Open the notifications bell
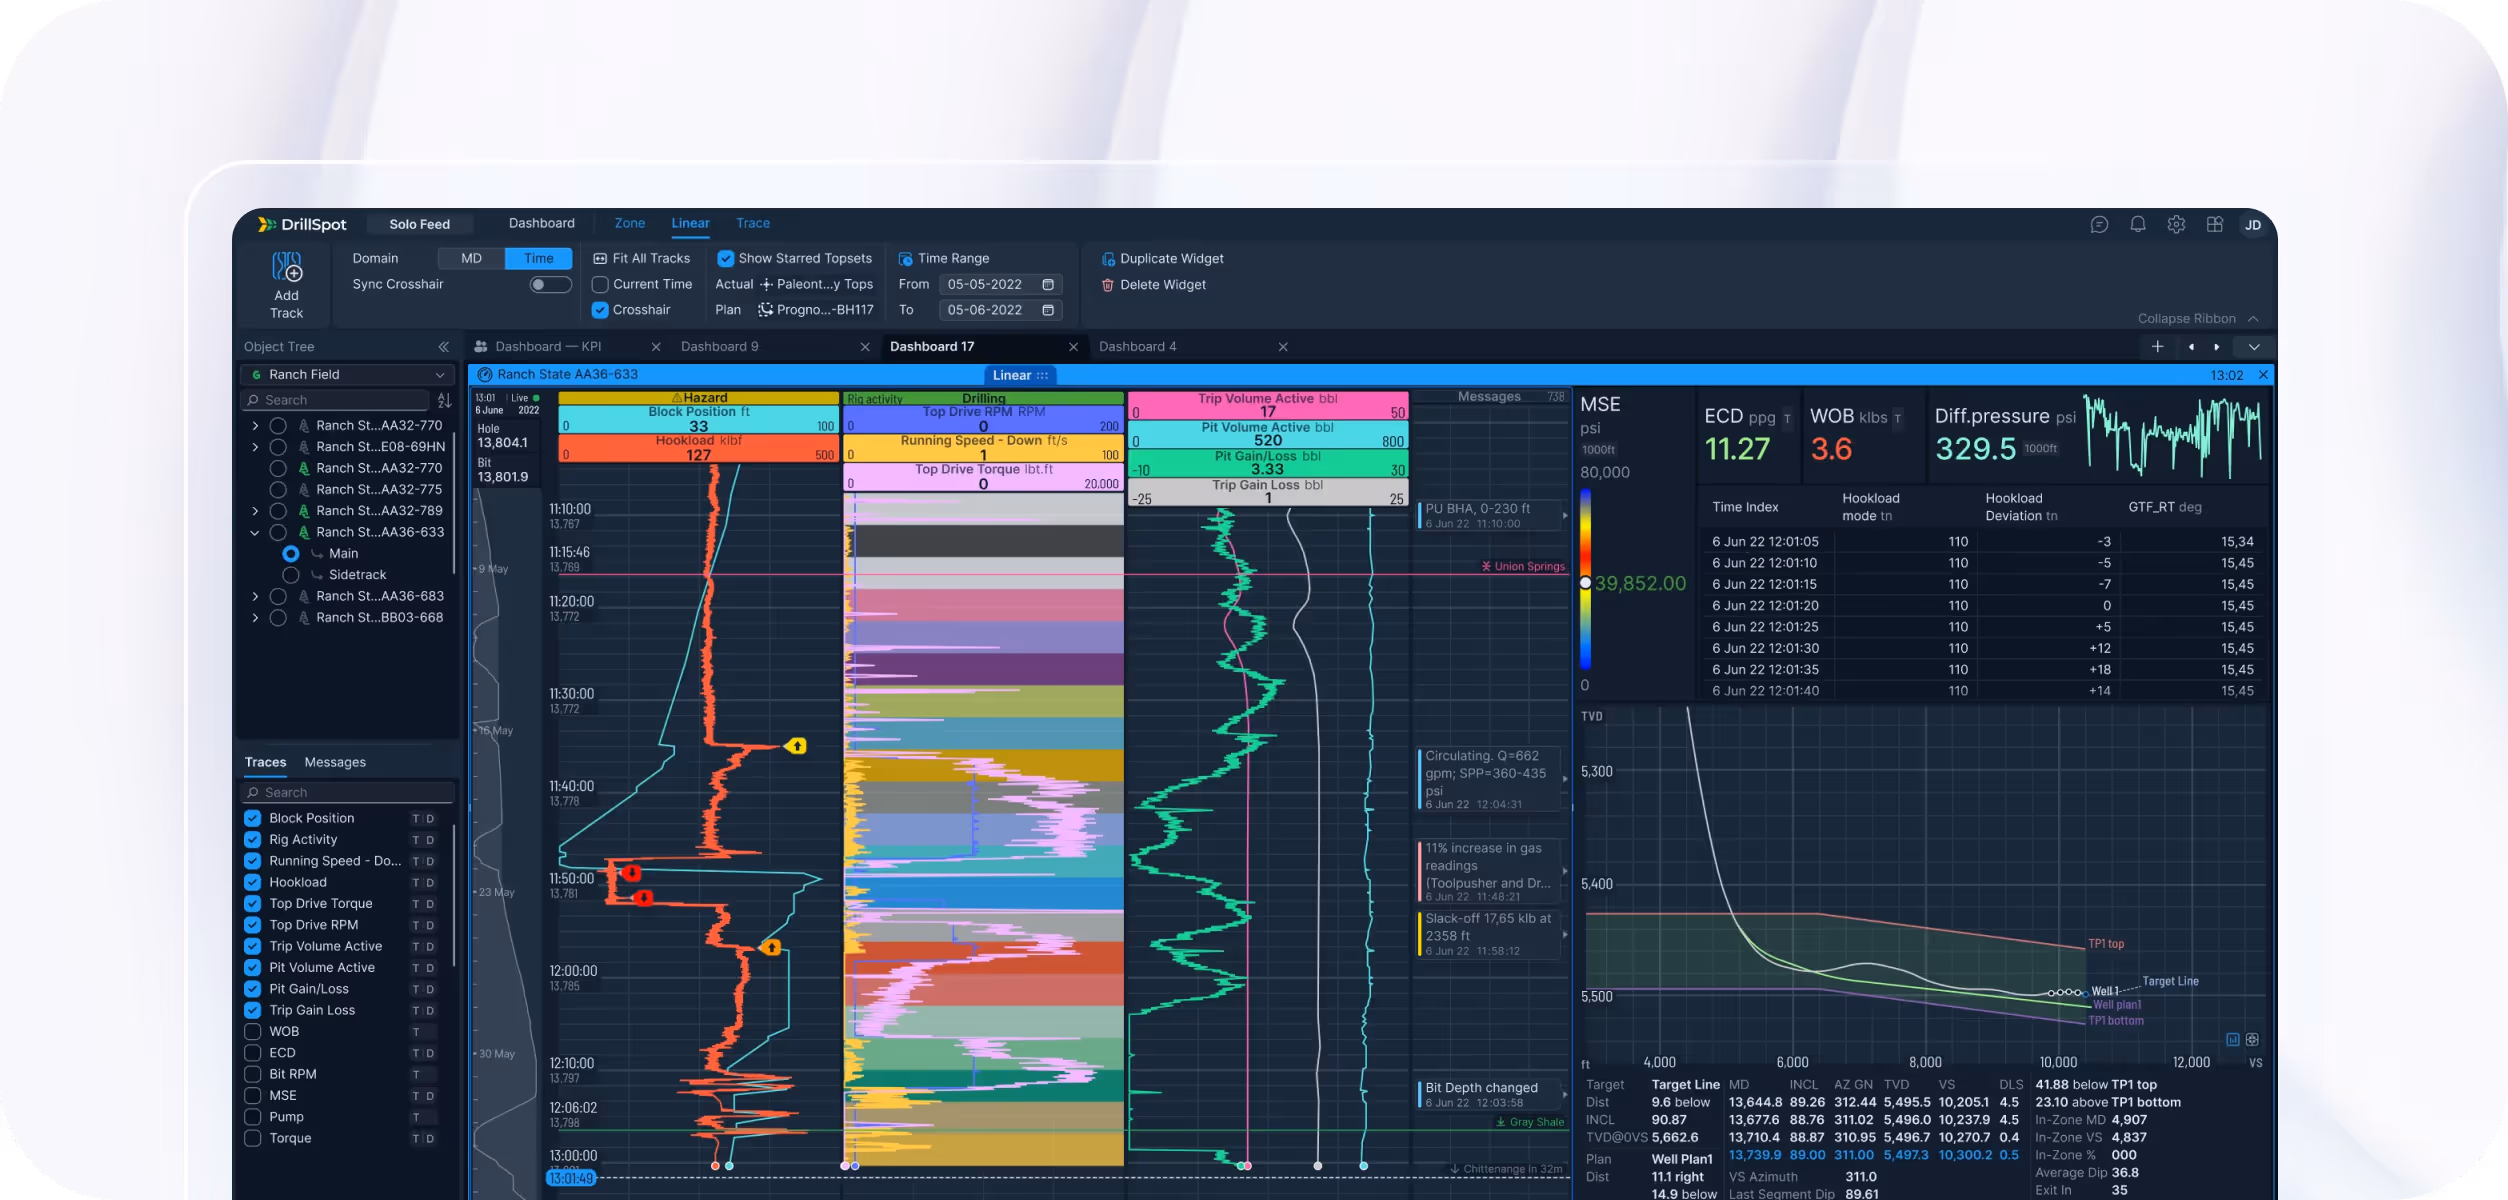The image size is (2508, 1200). click(x=2138, y=225)
